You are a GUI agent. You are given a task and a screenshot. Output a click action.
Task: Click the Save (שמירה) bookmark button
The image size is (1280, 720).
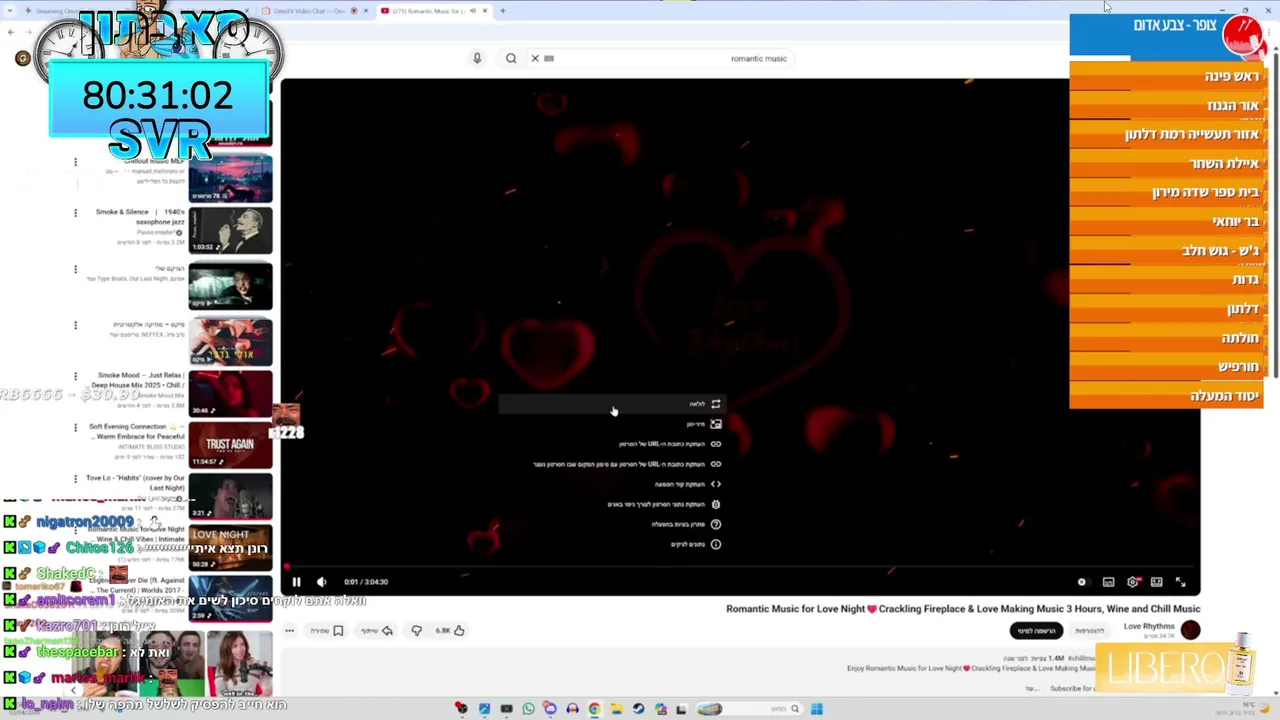tap(327, 631)
